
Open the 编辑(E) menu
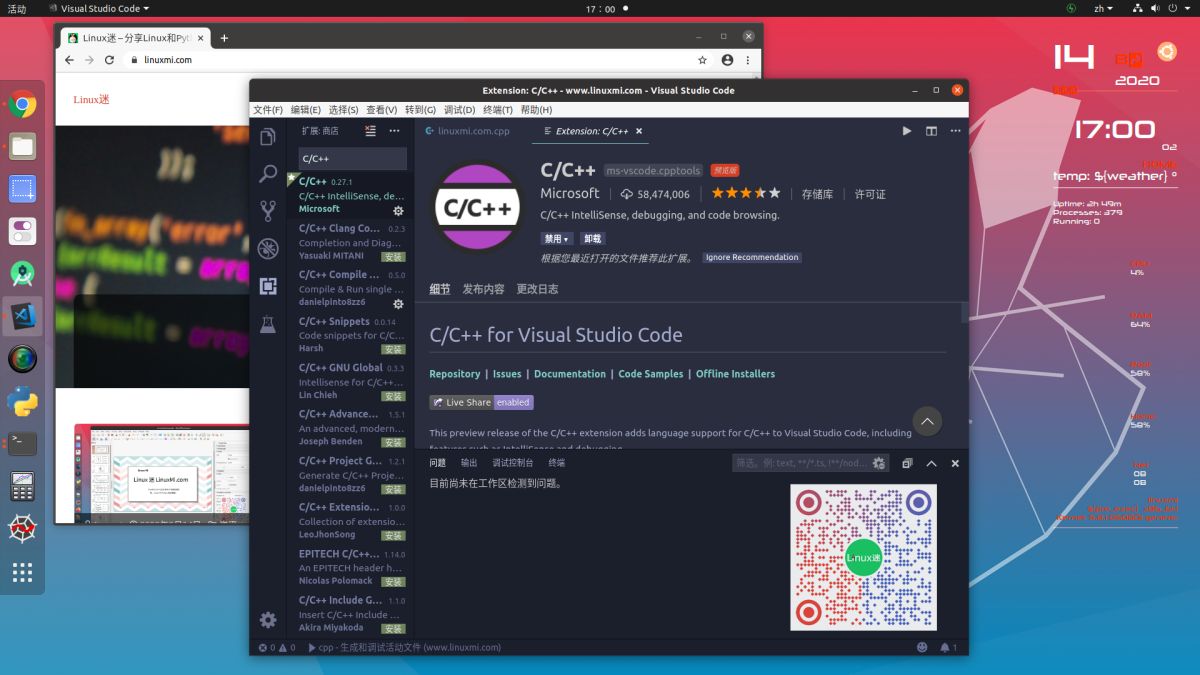point(306,110)
